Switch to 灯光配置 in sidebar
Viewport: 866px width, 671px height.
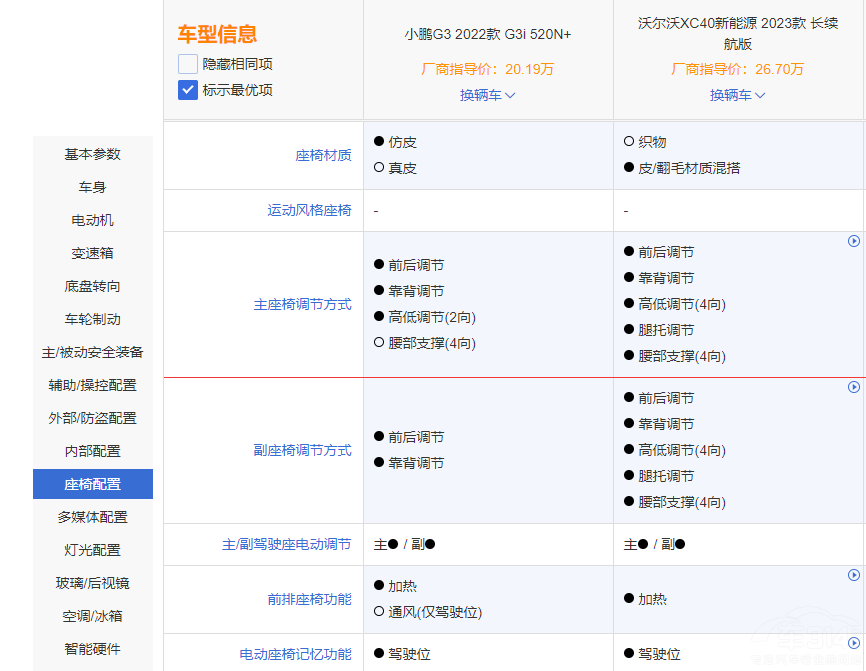click(x=93, y=550)
